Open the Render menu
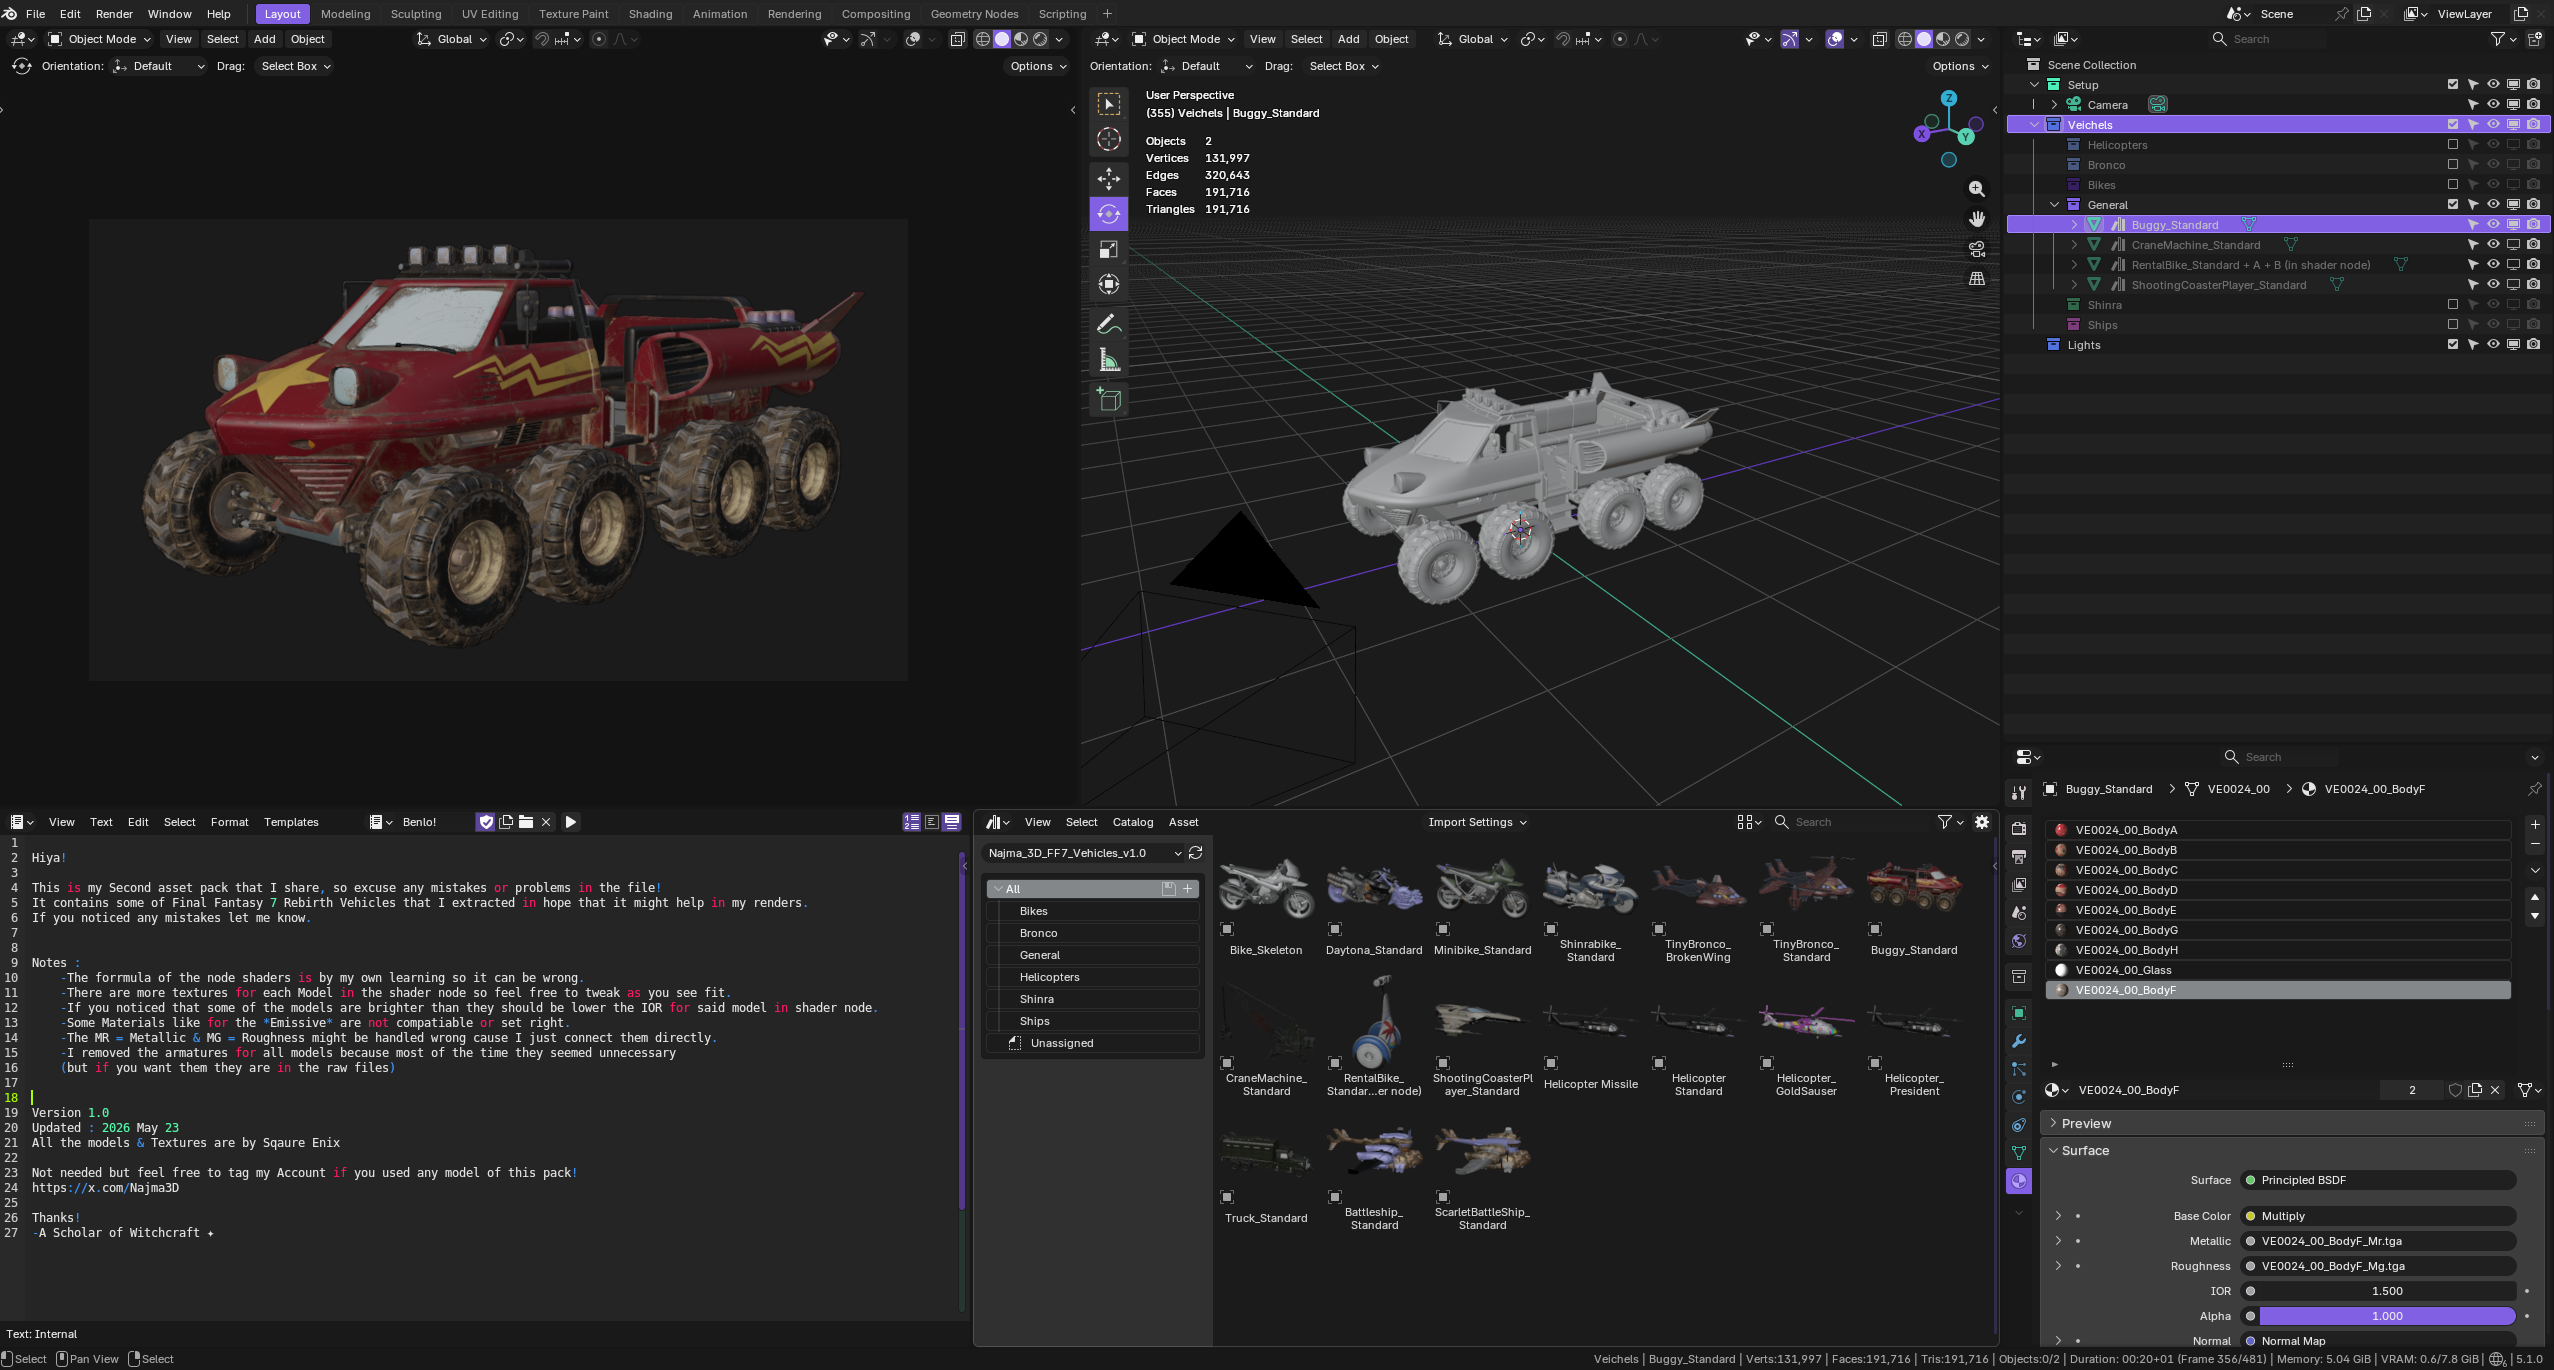 [114, 14]
